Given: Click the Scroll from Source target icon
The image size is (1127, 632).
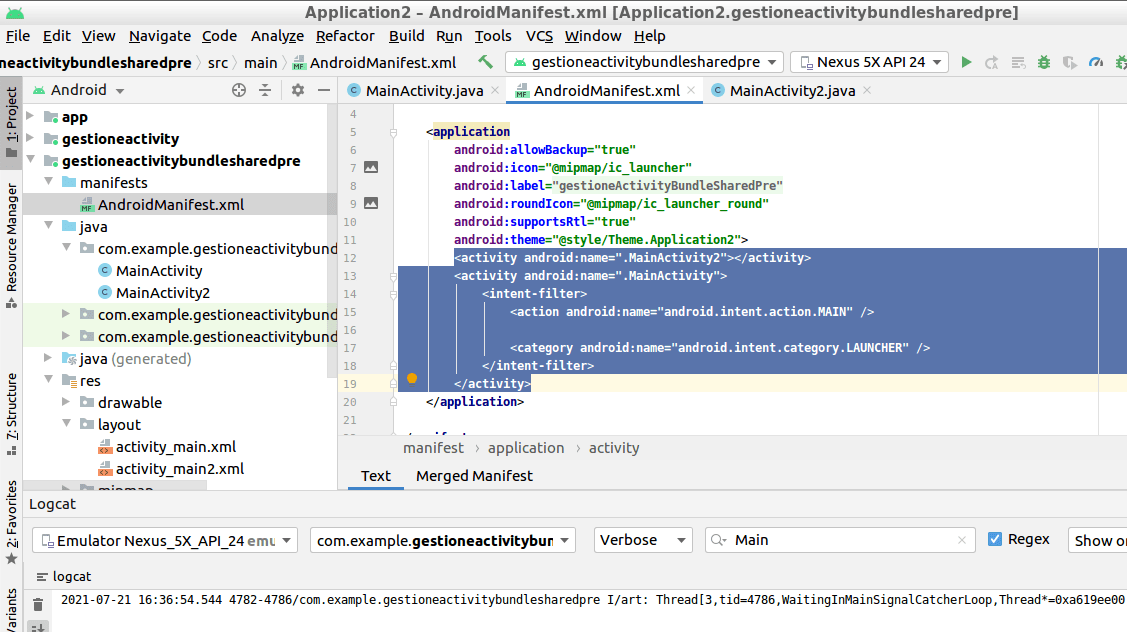Looking at the screenshot, I should 239,90.
